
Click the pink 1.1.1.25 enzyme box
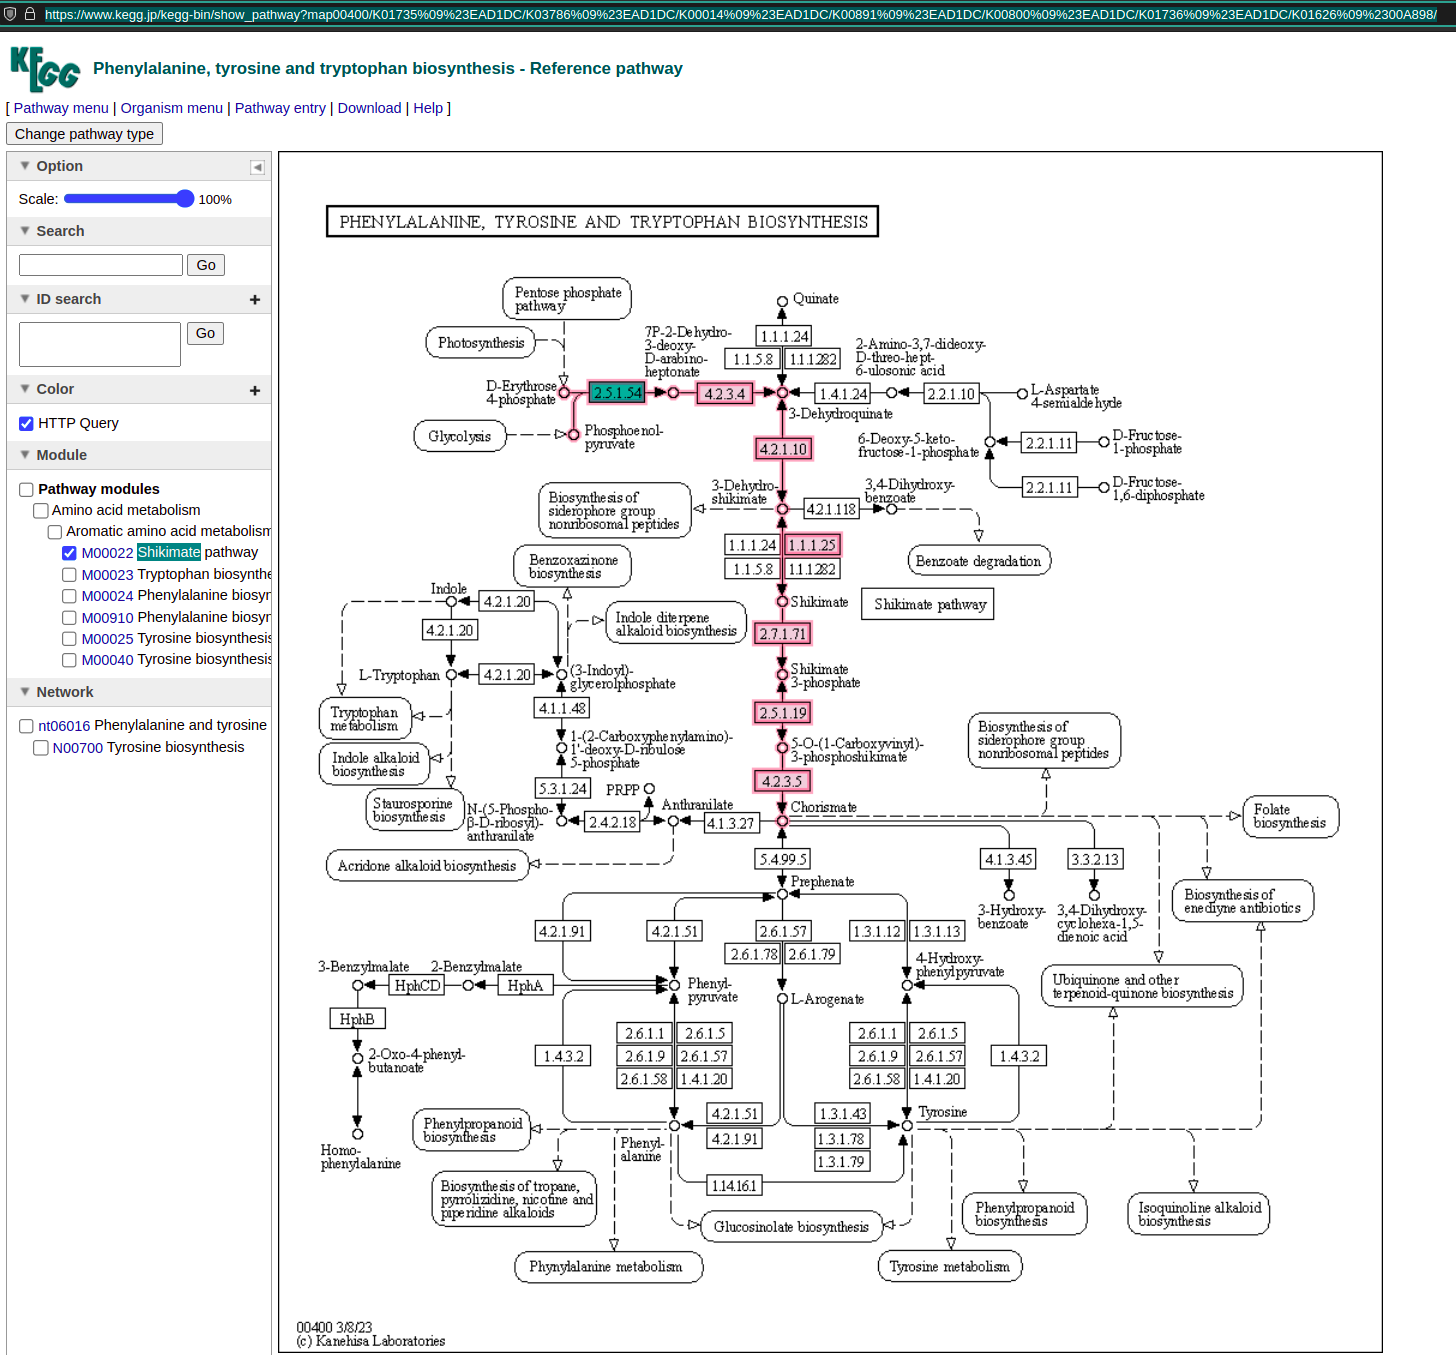(812, 545)
